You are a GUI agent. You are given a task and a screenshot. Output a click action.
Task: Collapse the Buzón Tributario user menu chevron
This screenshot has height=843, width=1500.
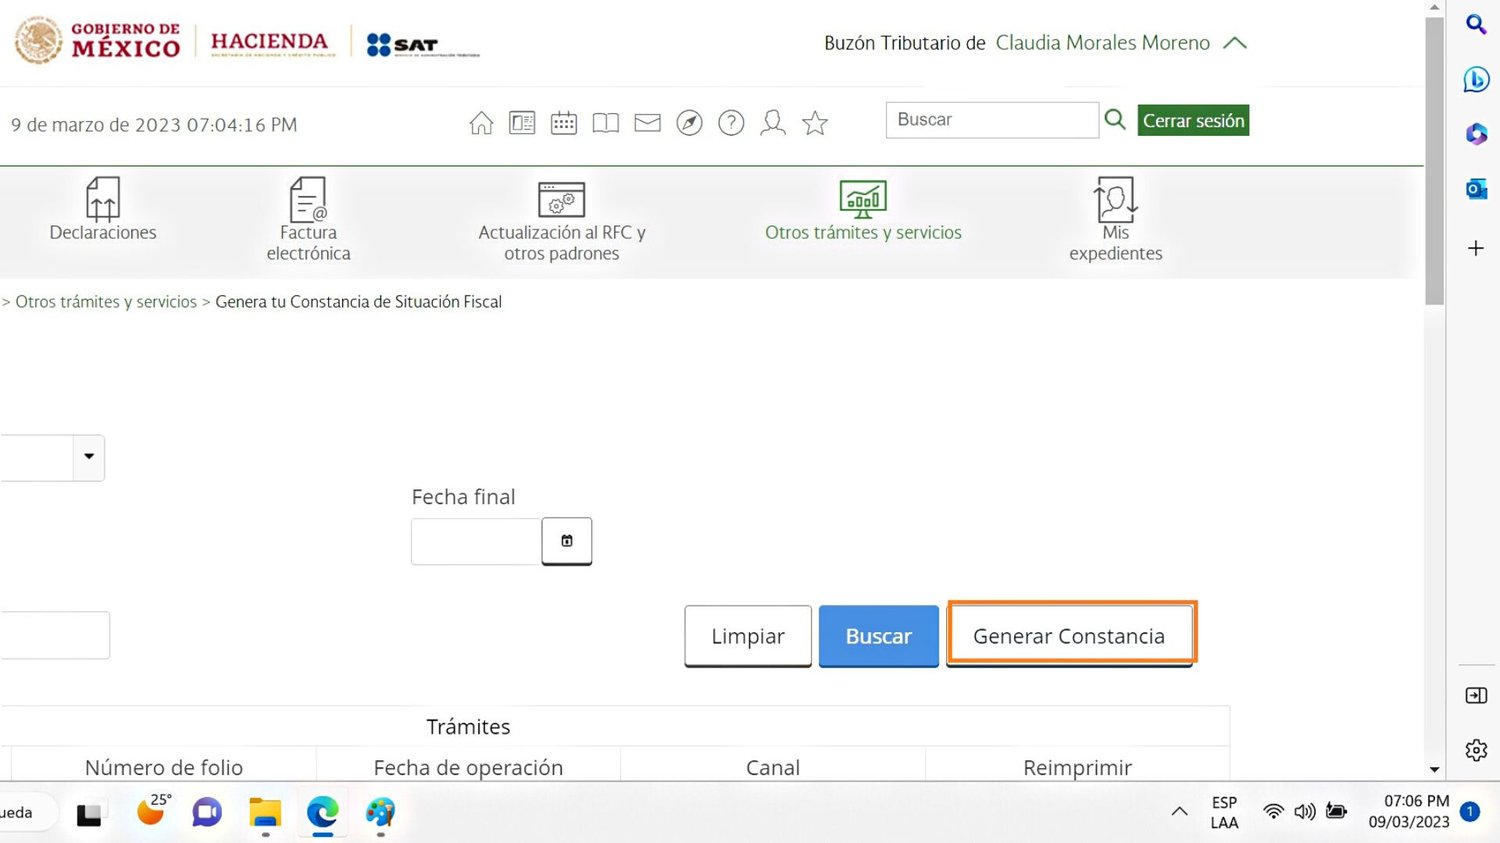(1235, 43)
